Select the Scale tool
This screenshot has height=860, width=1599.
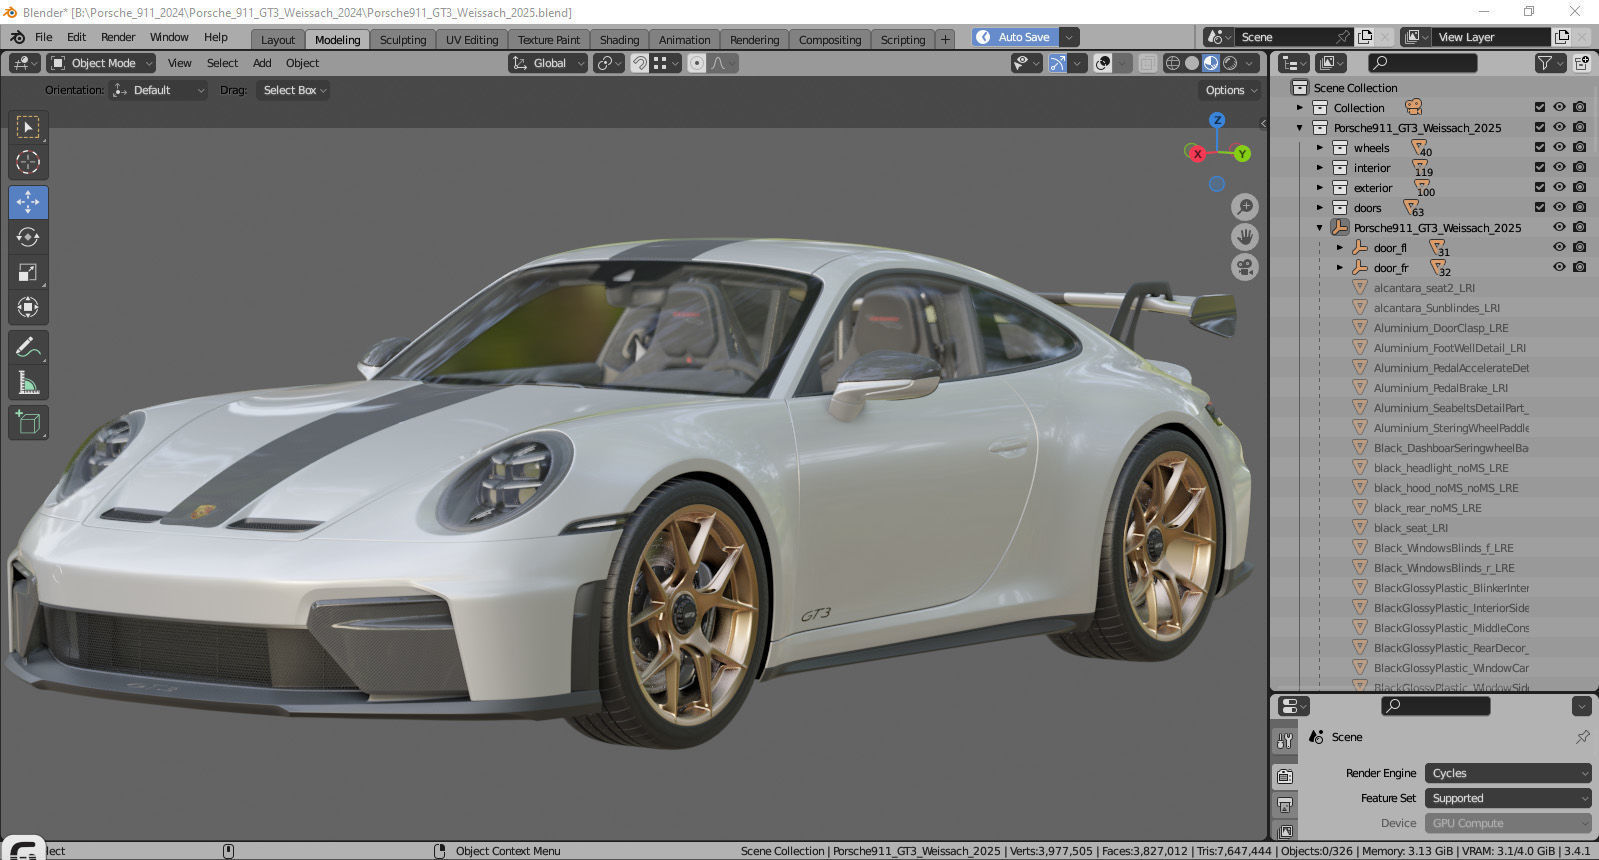point(28,272)
